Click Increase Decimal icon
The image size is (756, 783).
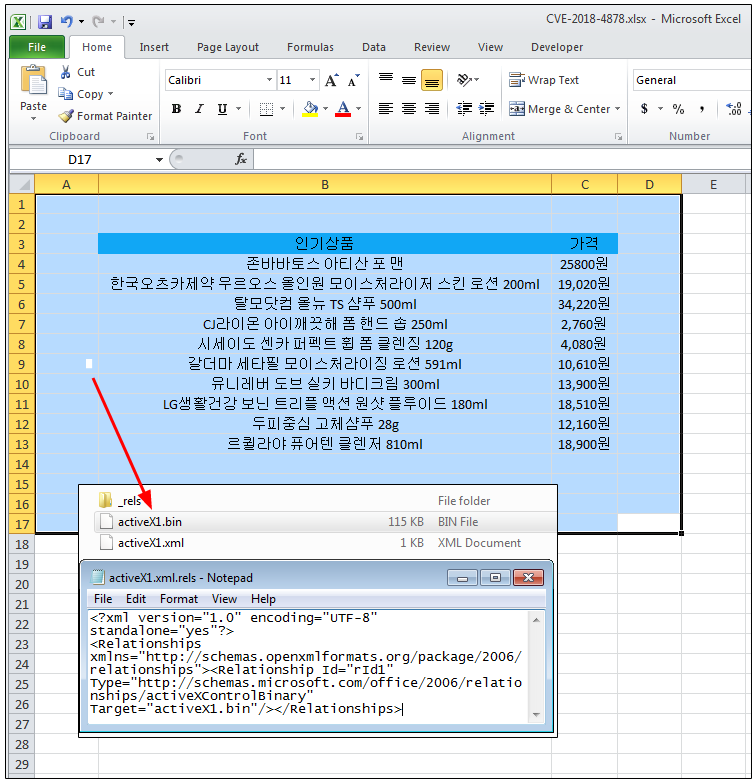pyautogui.click(x=734, y=109)
